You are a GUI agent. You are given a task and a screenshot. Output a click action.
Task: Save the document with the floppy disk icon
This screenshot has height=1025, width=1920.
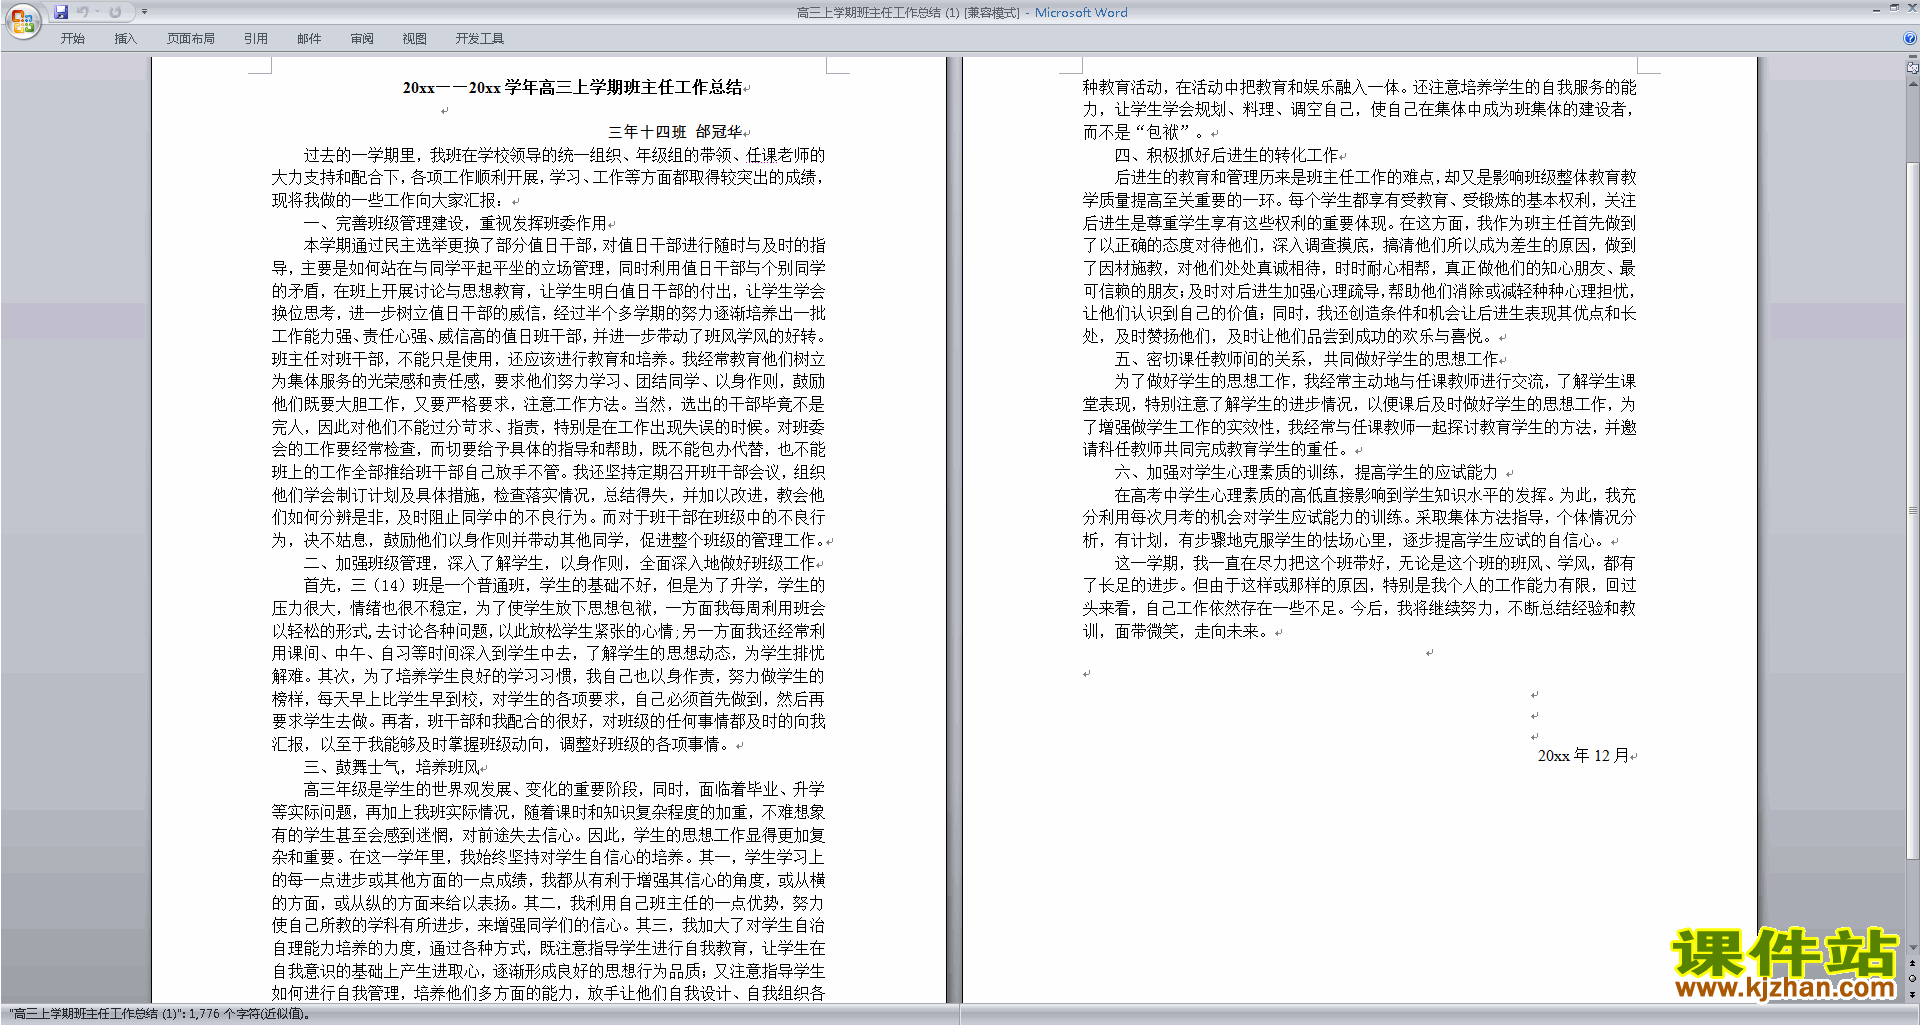pyautogui.click(x=61, y=12)
